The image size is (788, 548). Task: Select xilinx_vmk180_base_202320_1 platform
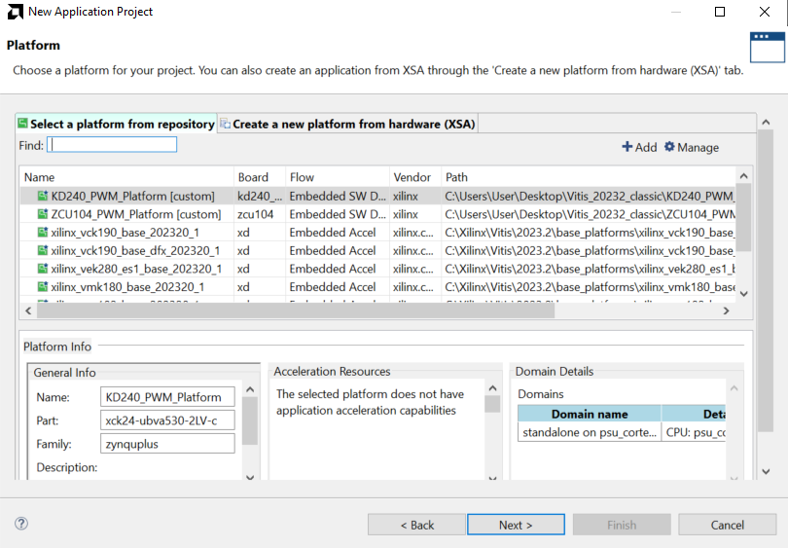pyautogui.click(x=377, y=287)
